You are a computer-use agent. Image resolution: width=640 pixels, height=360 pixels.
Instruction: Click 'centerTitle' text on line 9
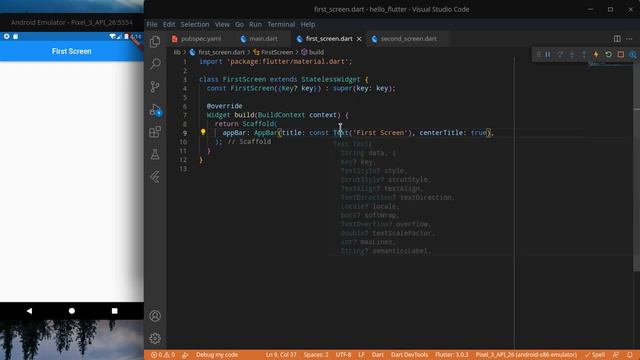pos(441,133)
